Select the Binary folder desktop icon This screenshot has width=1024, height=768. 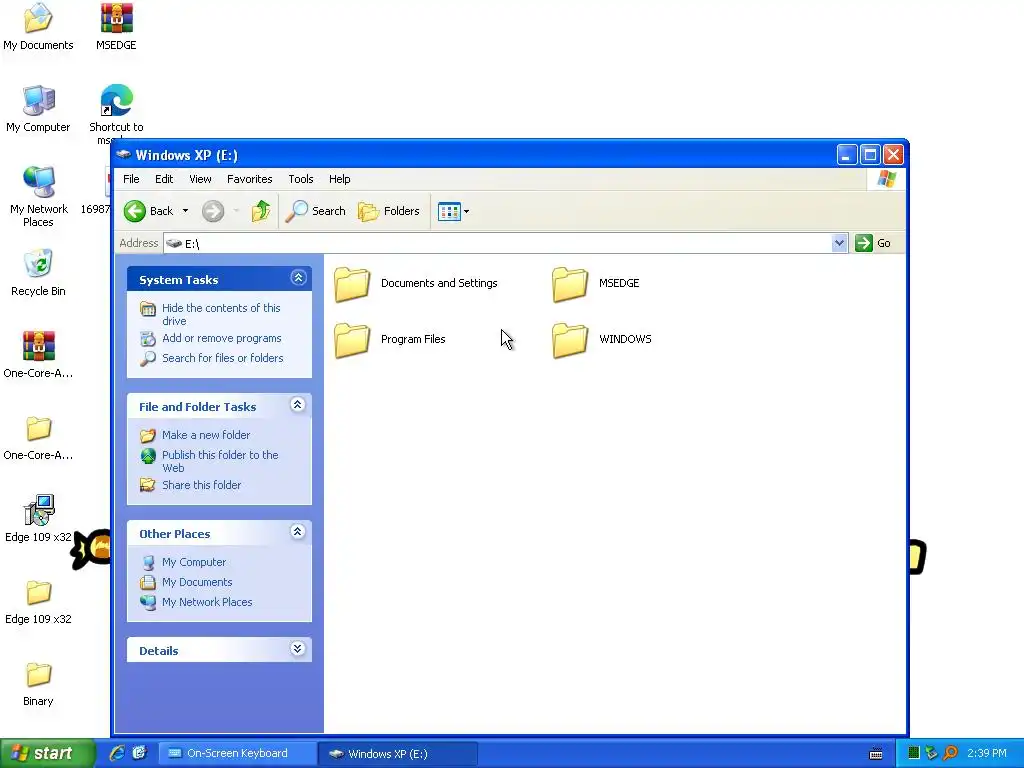(x=38, y=683)
